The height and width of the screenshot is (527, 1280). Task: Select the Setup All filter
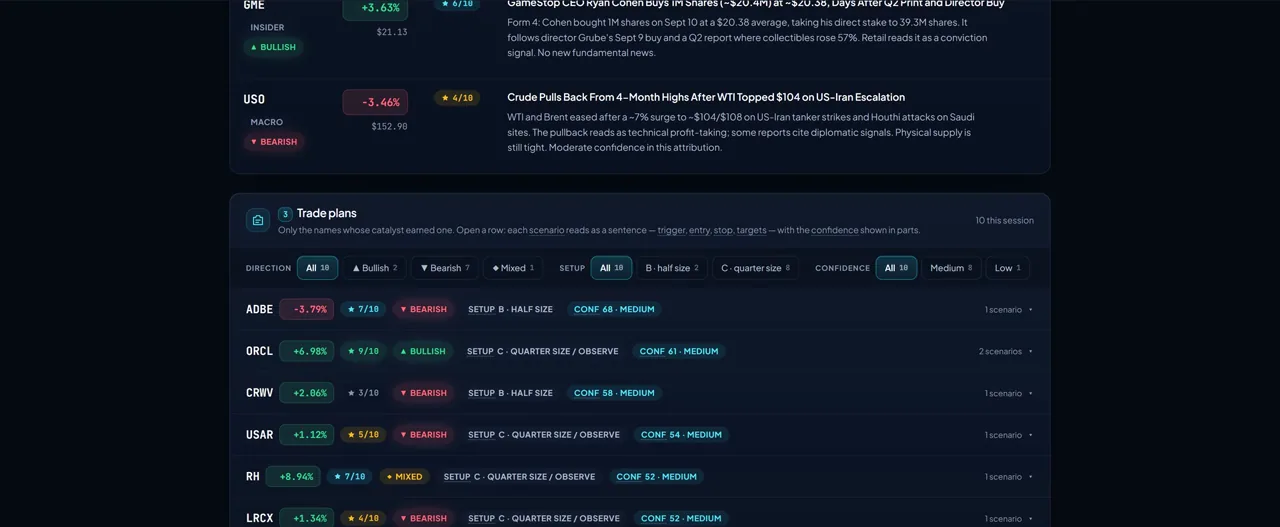pos(611,268)
